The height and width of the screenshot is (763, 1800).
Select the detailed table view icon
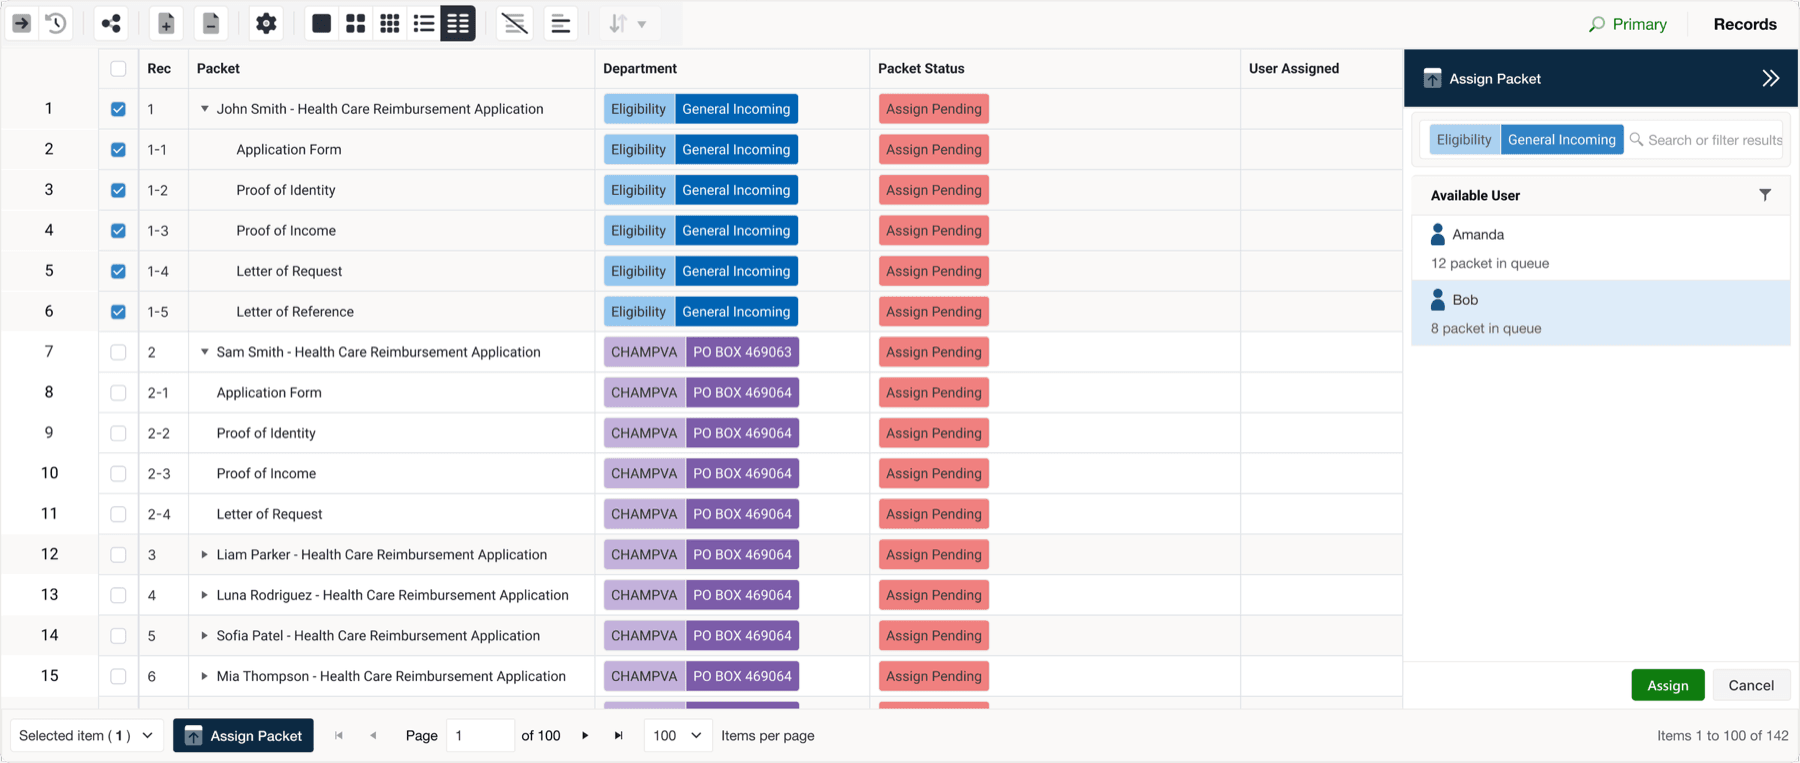(458, 23)
